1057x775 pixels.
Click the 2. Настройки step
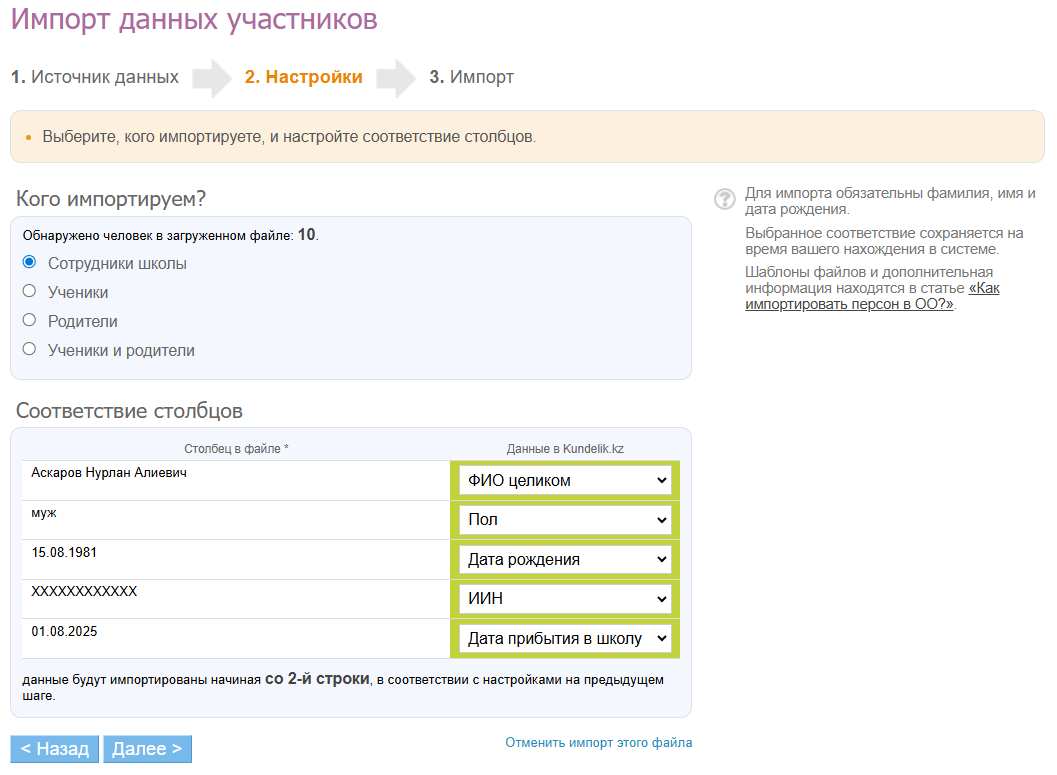[304, 77]
